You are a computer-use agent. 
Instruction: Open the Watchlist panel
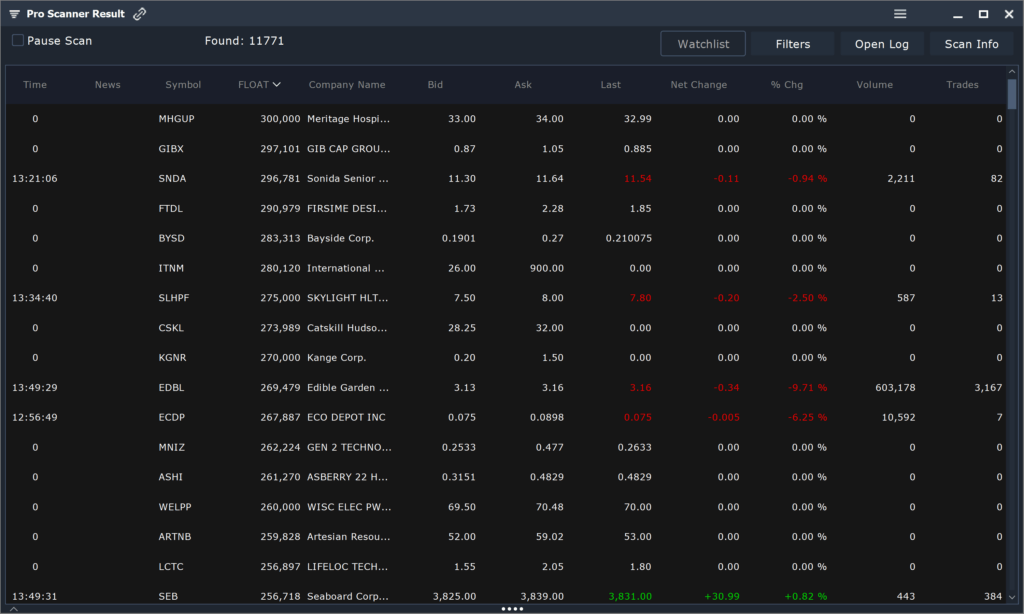702,43
